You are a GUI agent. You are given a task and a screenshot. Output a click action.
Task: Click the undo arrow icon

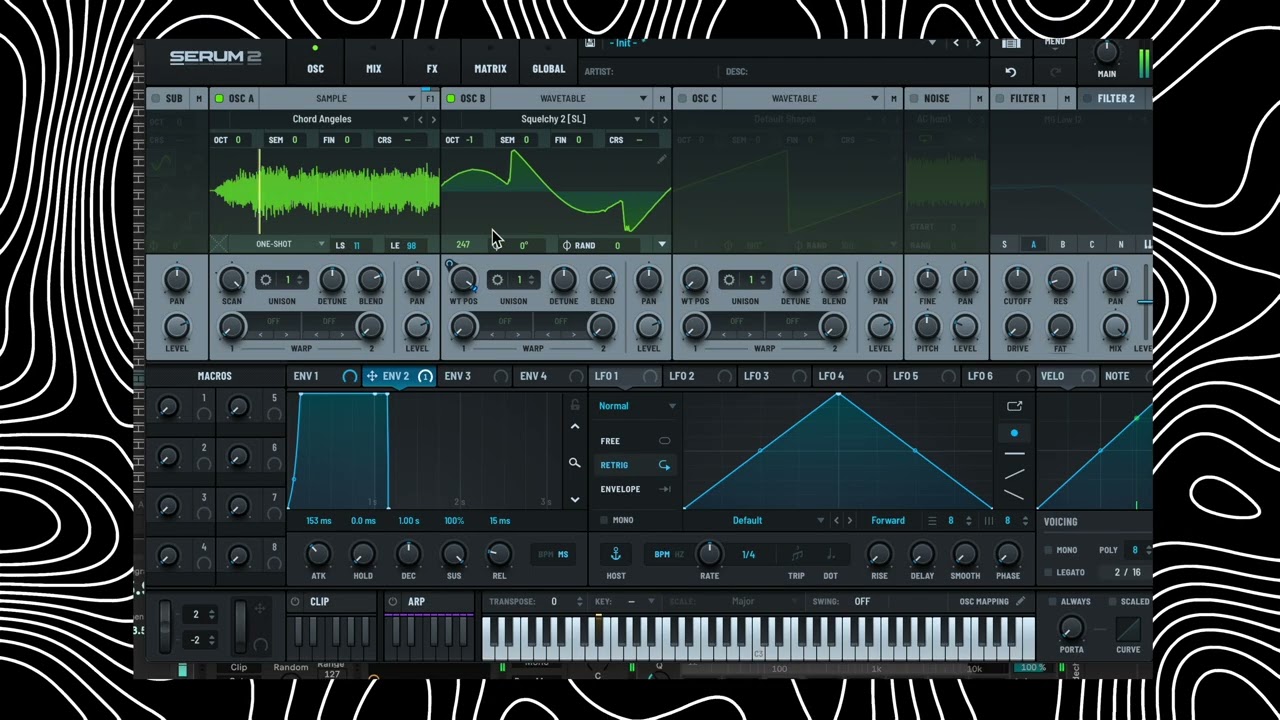click(1010, 72)
